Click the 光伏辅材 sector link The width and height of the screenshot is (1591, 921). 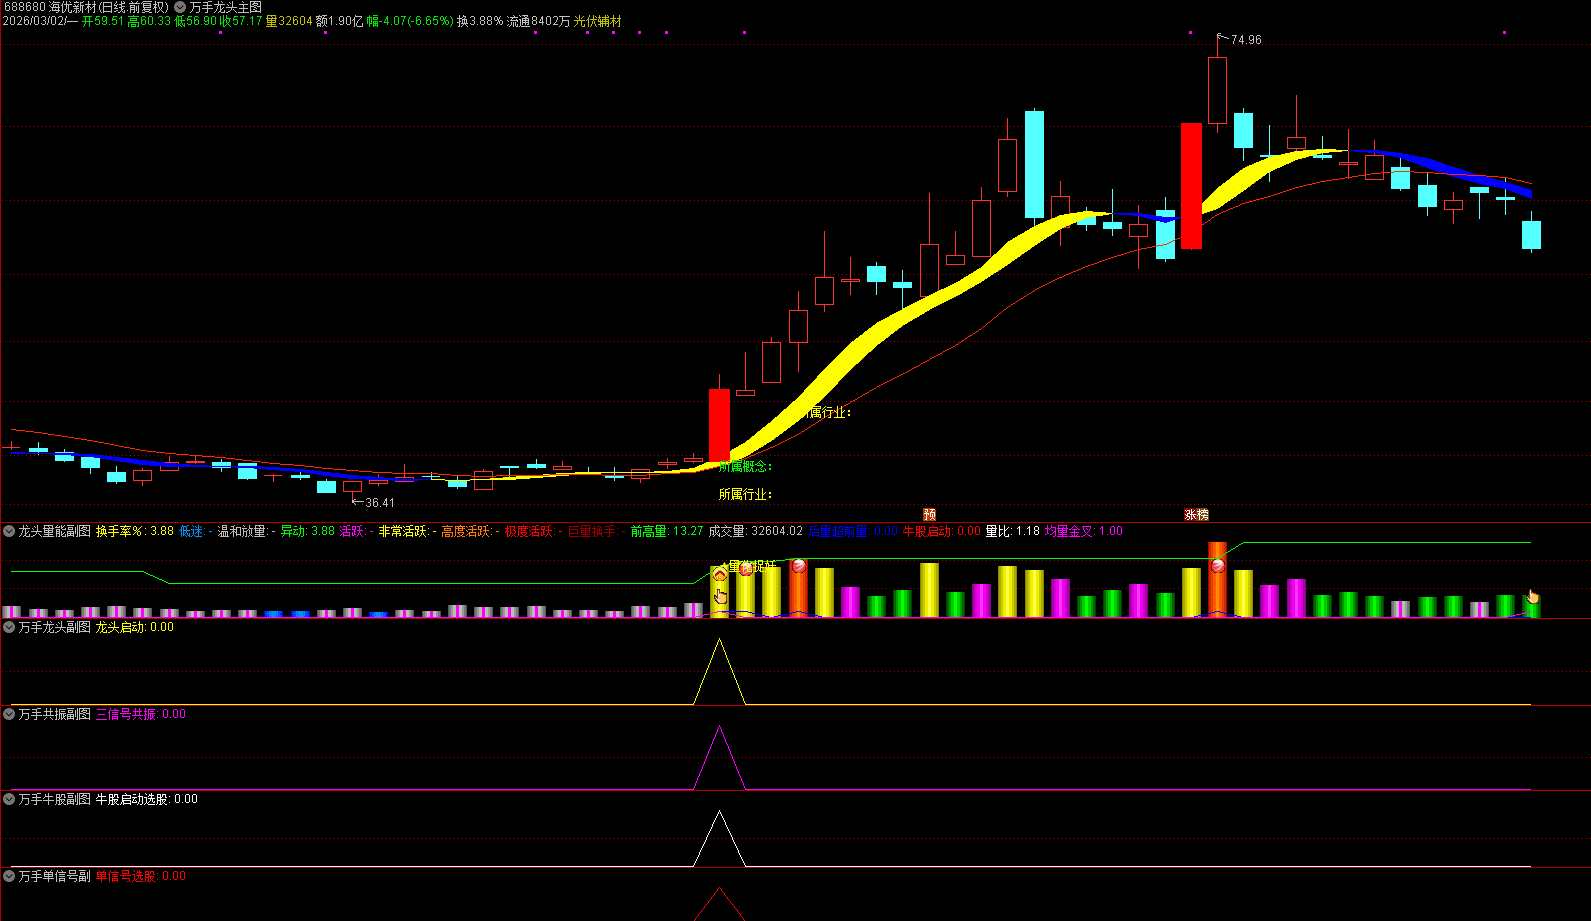coord(597,21)
